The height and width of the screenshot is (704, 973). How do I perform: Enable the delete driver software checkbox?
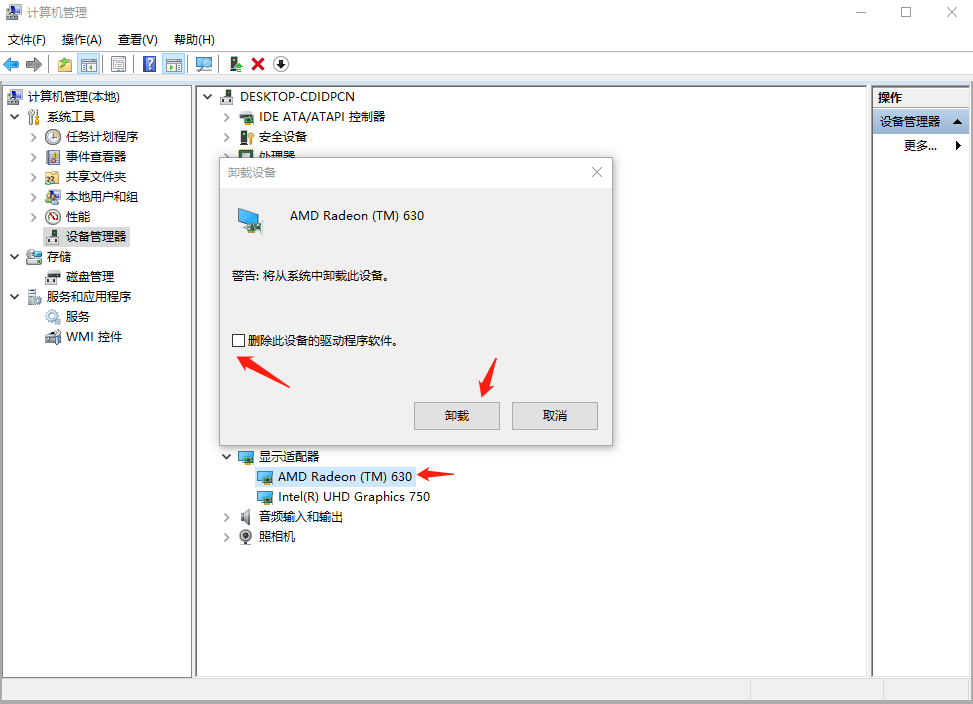pyautogui.click(x=238, y=340)
